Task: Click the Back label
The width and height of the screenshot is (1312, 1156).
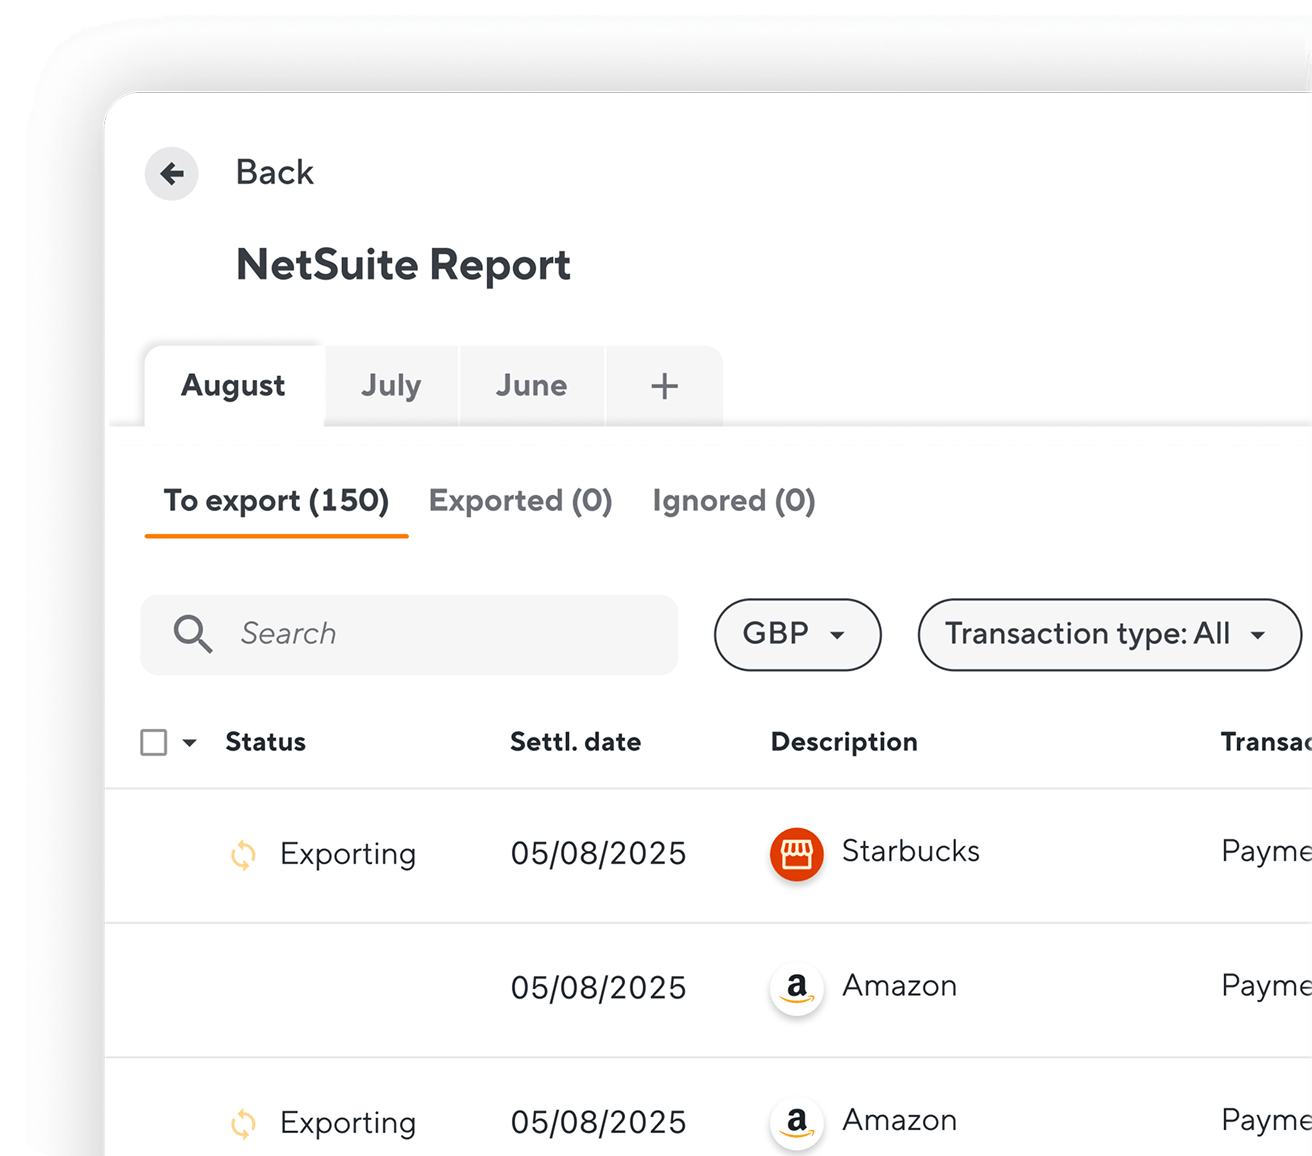Action: tap(275, 172)
